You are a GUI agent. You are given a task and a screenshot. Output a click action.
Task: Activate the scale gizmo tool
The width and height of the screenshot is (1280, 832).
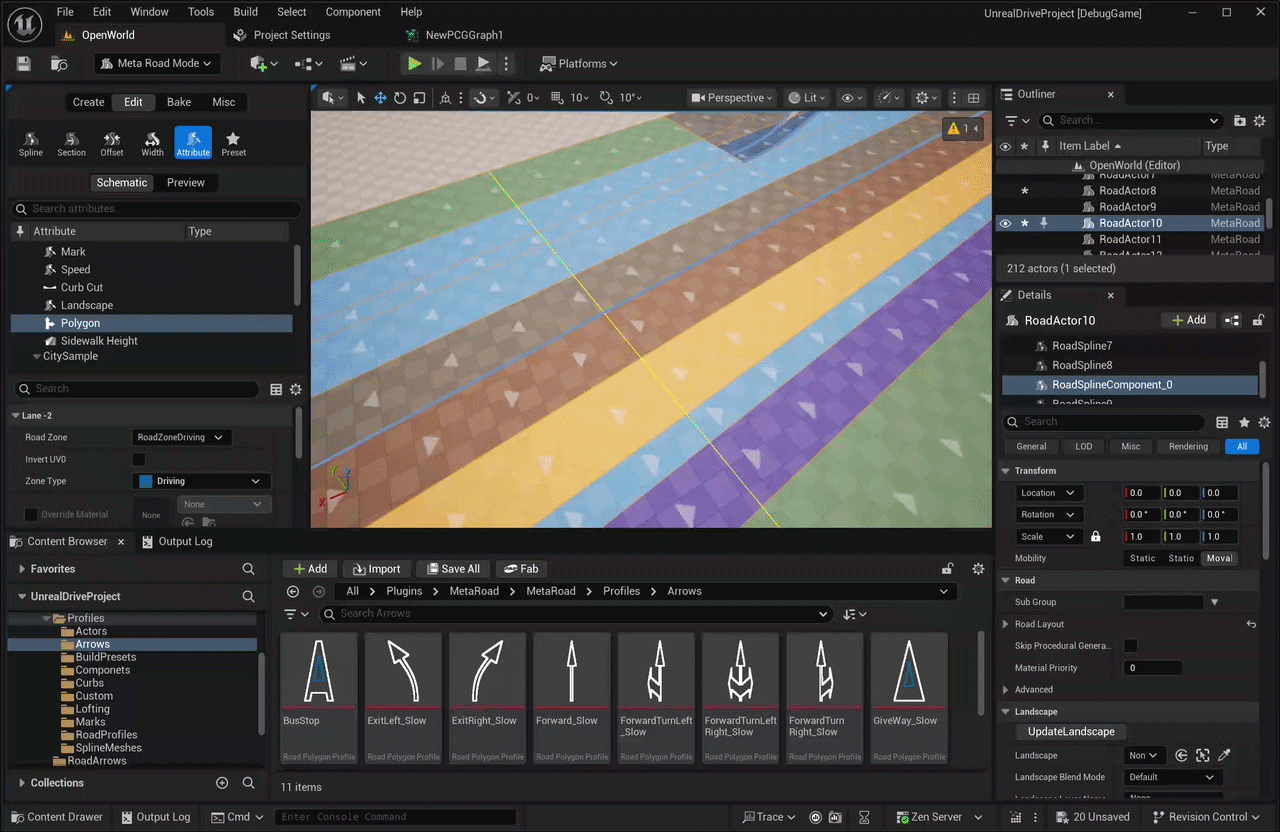(x=420, y=98)
